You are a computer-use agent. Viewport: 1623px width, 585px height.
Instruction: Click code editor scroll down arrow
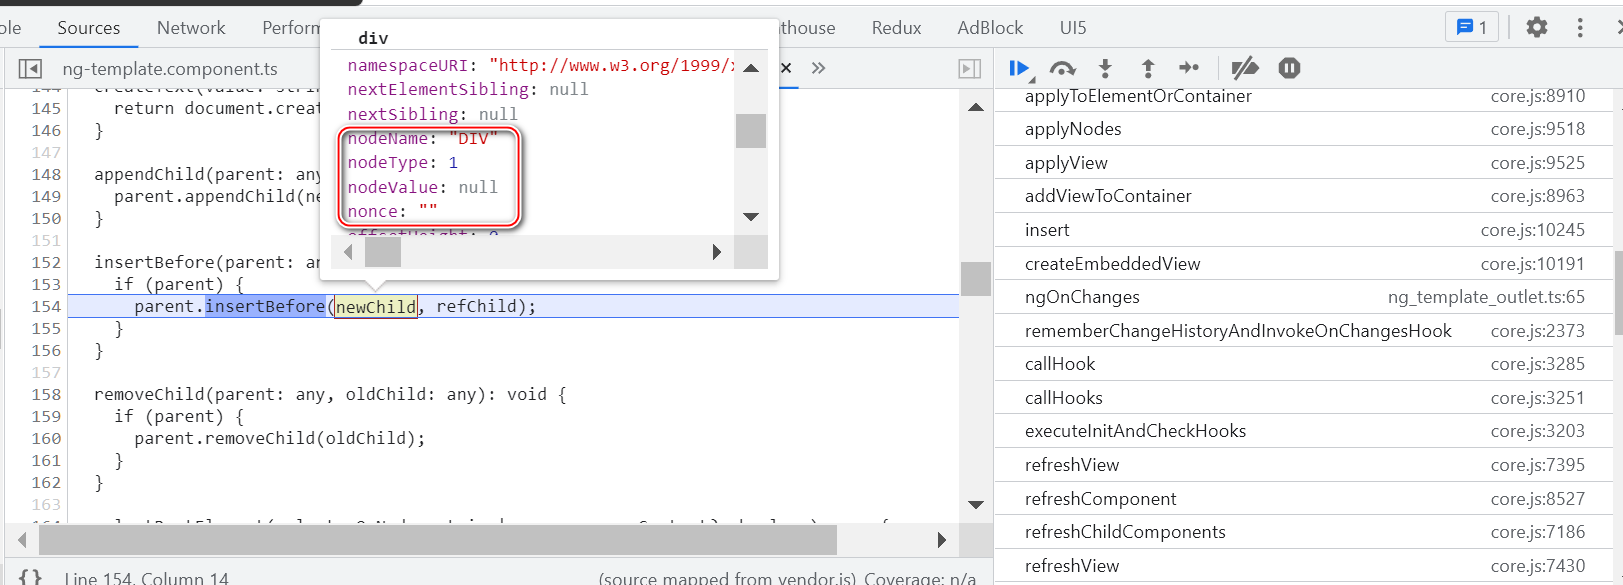coord(976,505)
